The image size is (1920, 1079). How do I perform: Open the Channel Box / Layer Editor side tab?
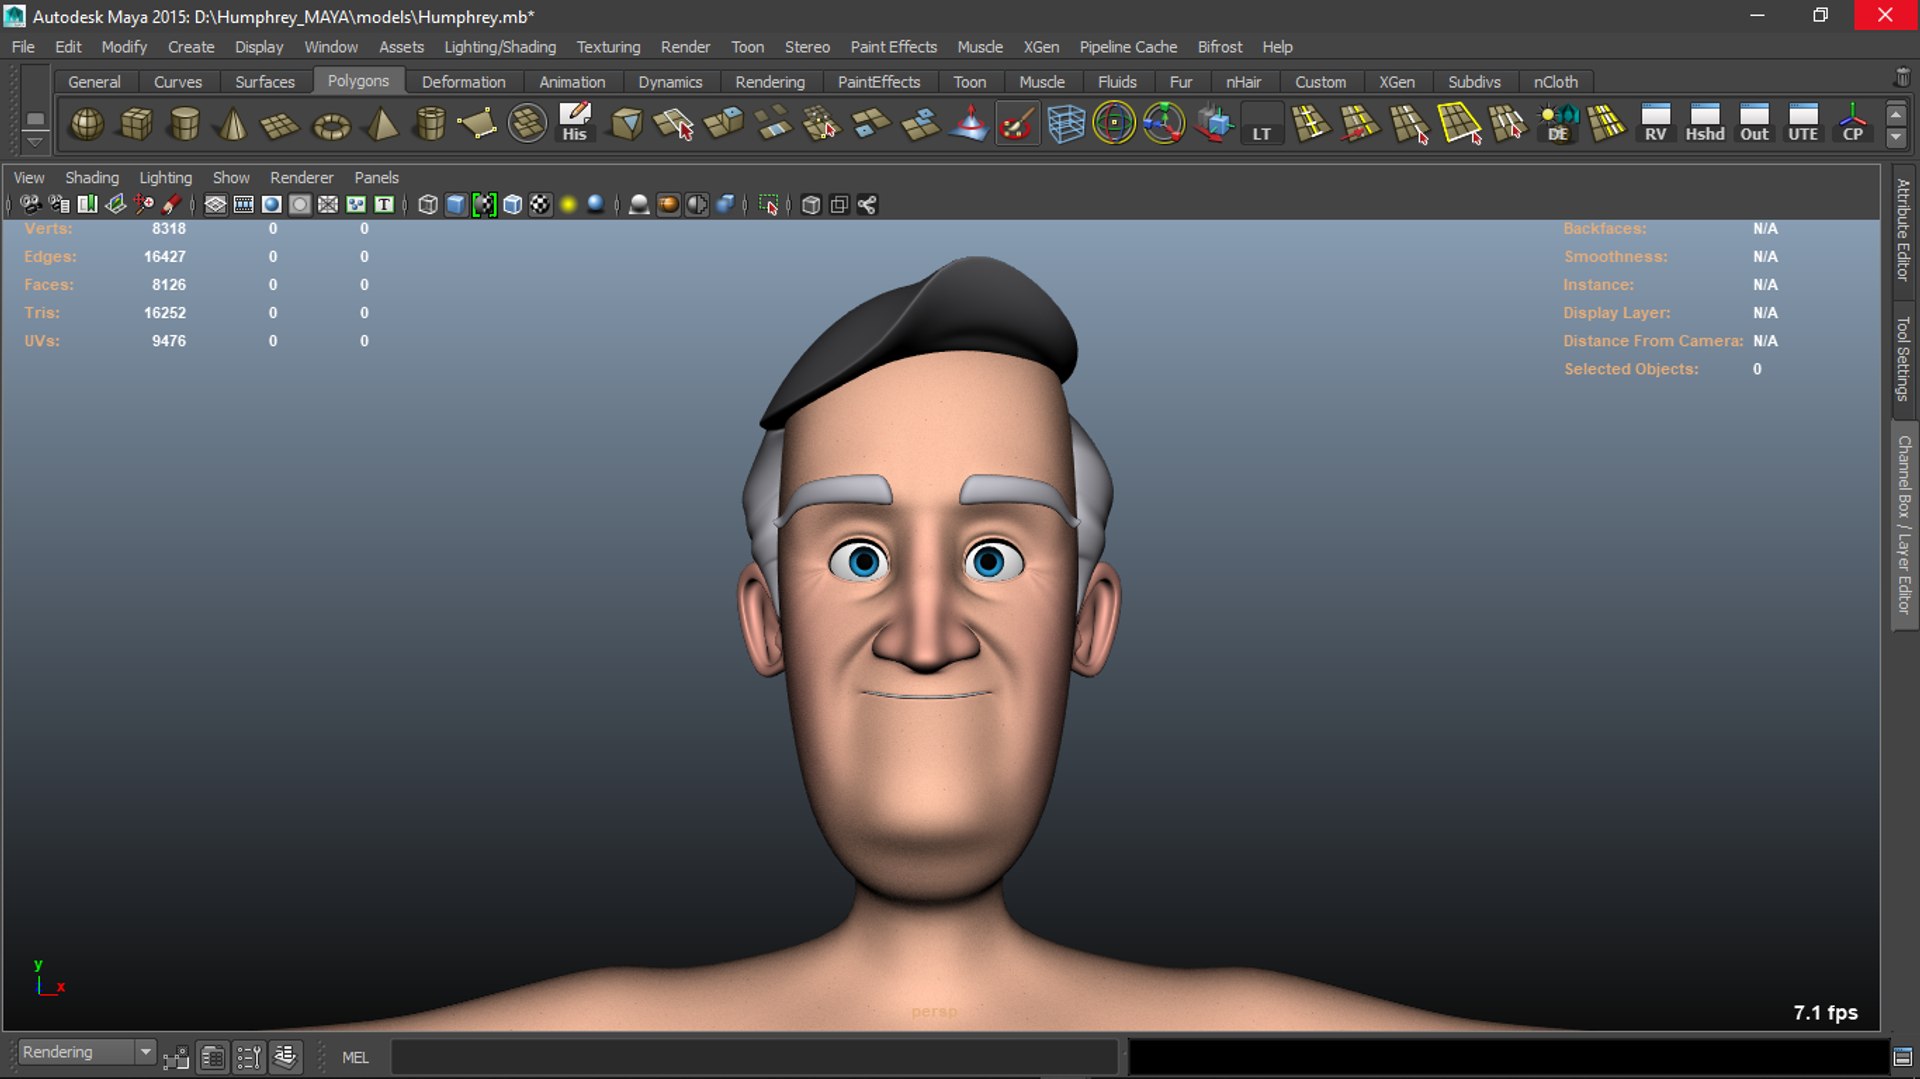tap(1903, 525)
